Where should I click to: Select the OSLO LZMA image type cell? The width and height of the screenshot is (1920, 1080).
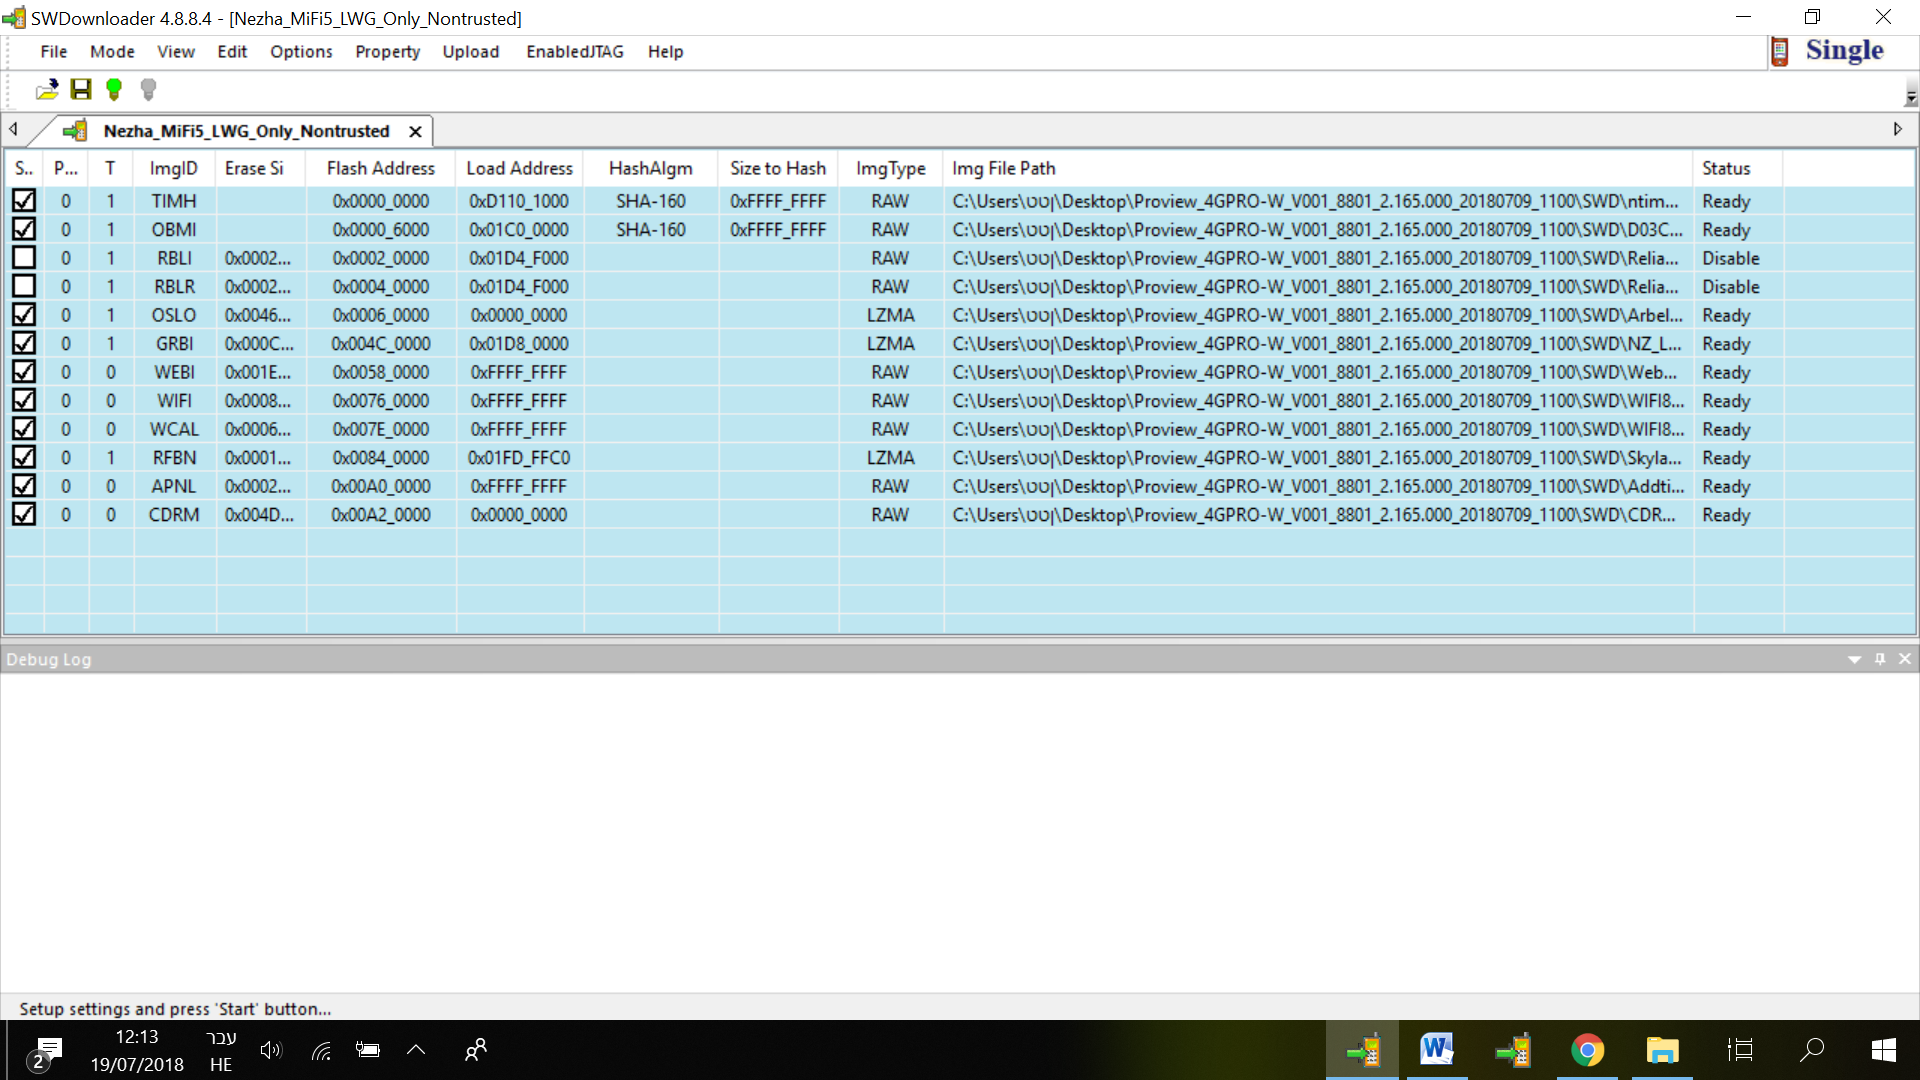(x=890, y=315)
